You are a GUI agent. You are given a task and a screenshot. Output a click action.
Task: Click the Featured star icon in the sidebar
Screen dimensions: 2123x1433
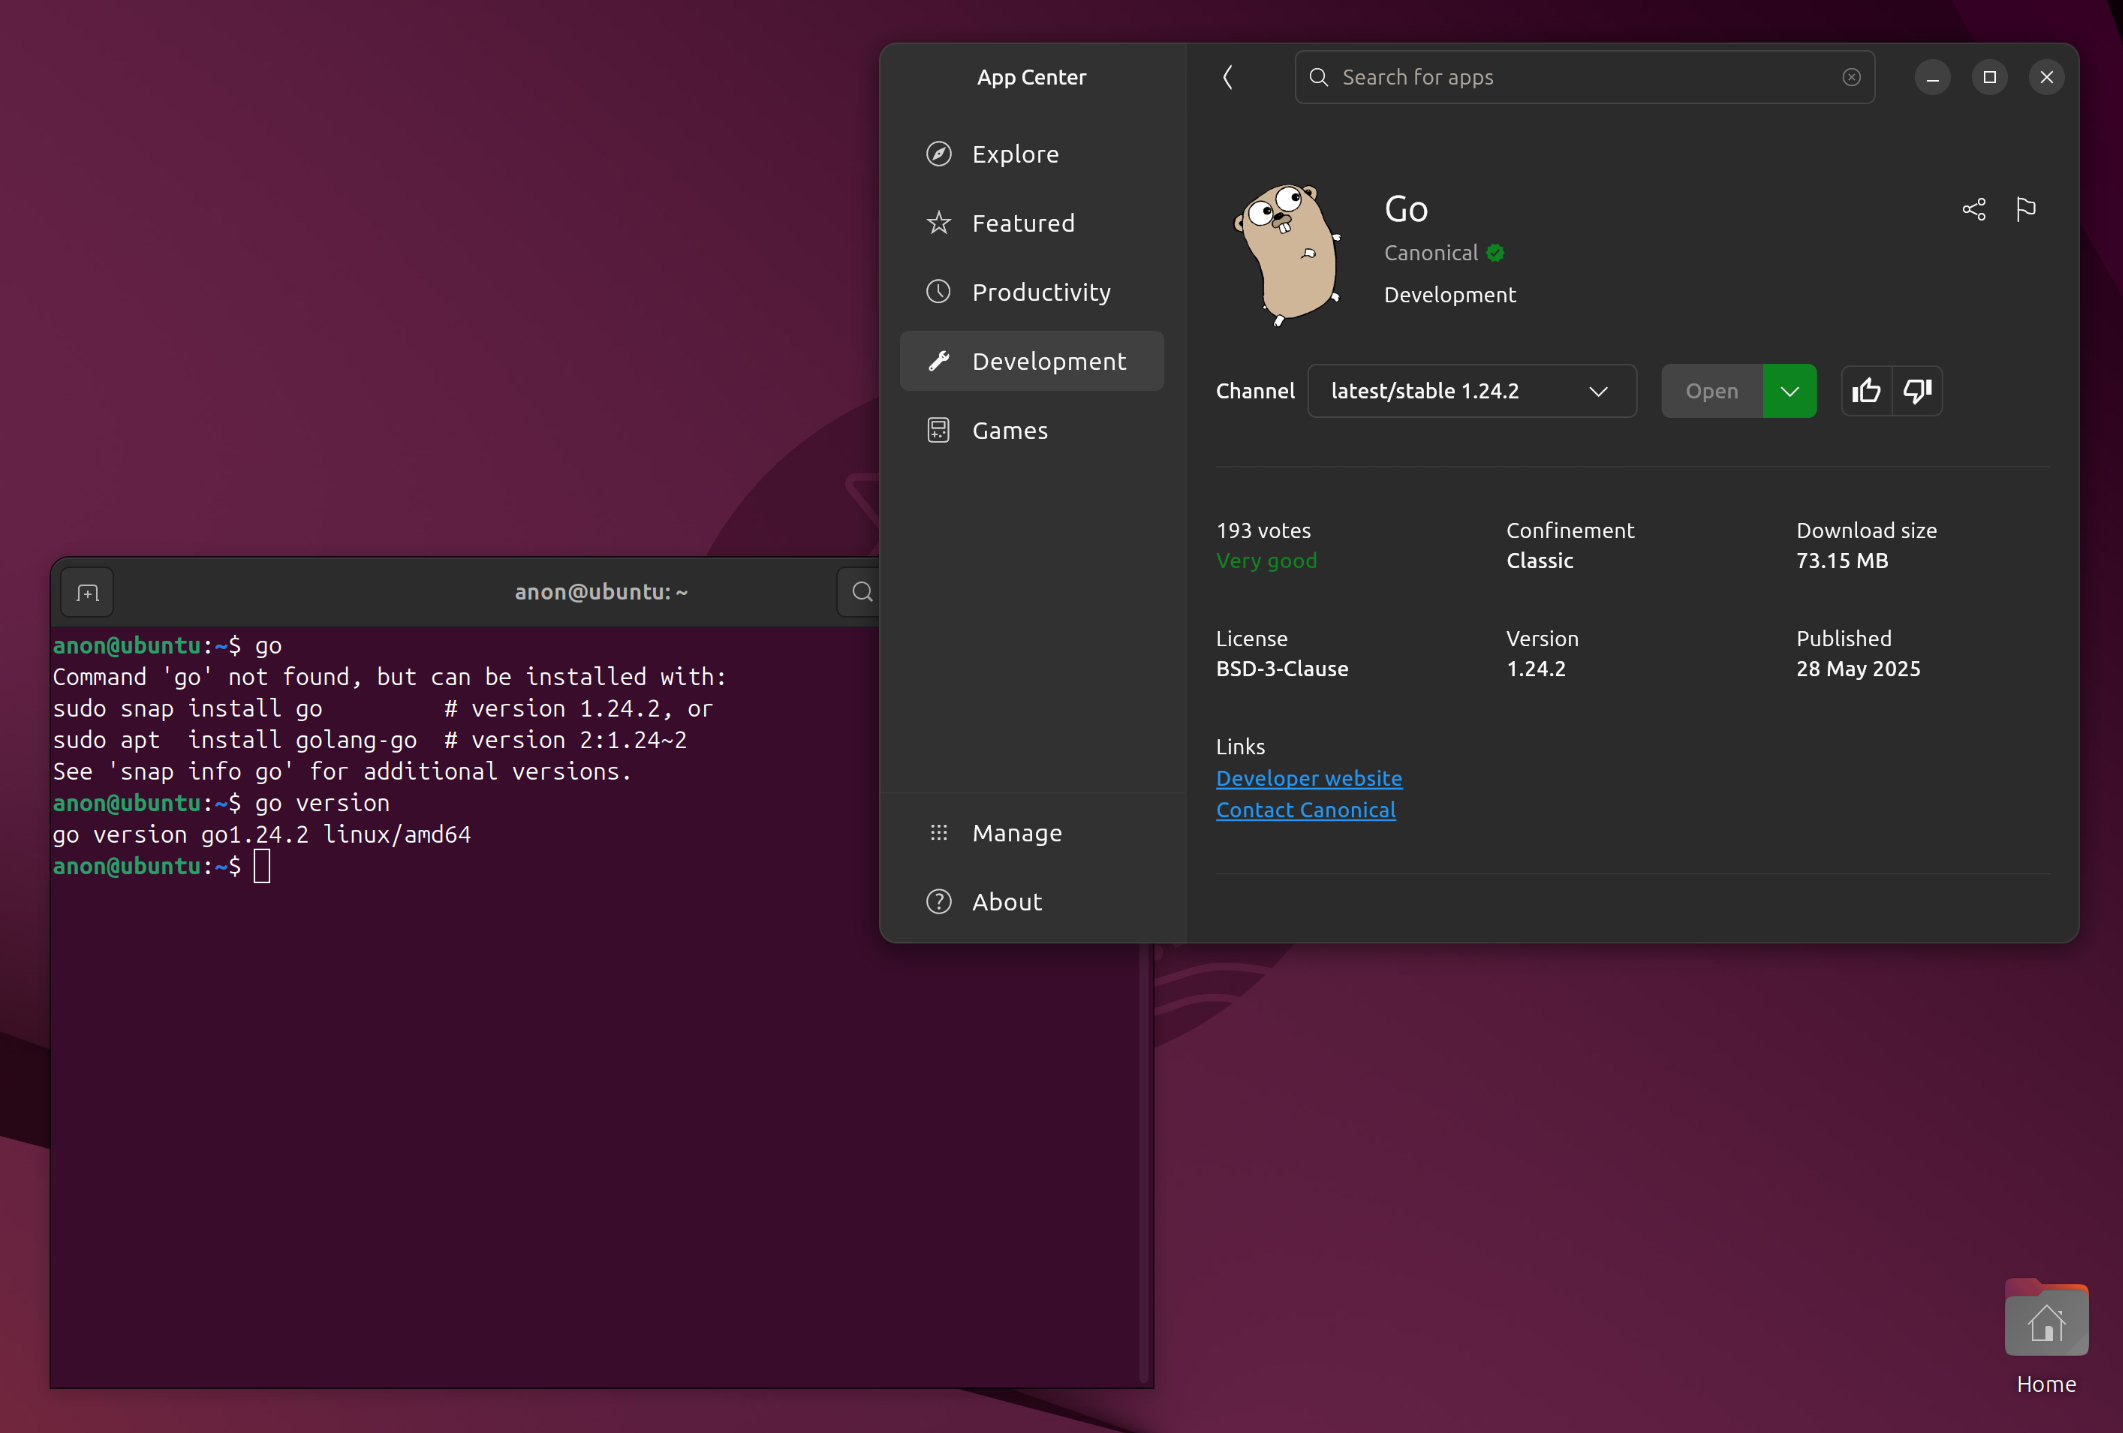pyautogui.click(x=938, y=223)
